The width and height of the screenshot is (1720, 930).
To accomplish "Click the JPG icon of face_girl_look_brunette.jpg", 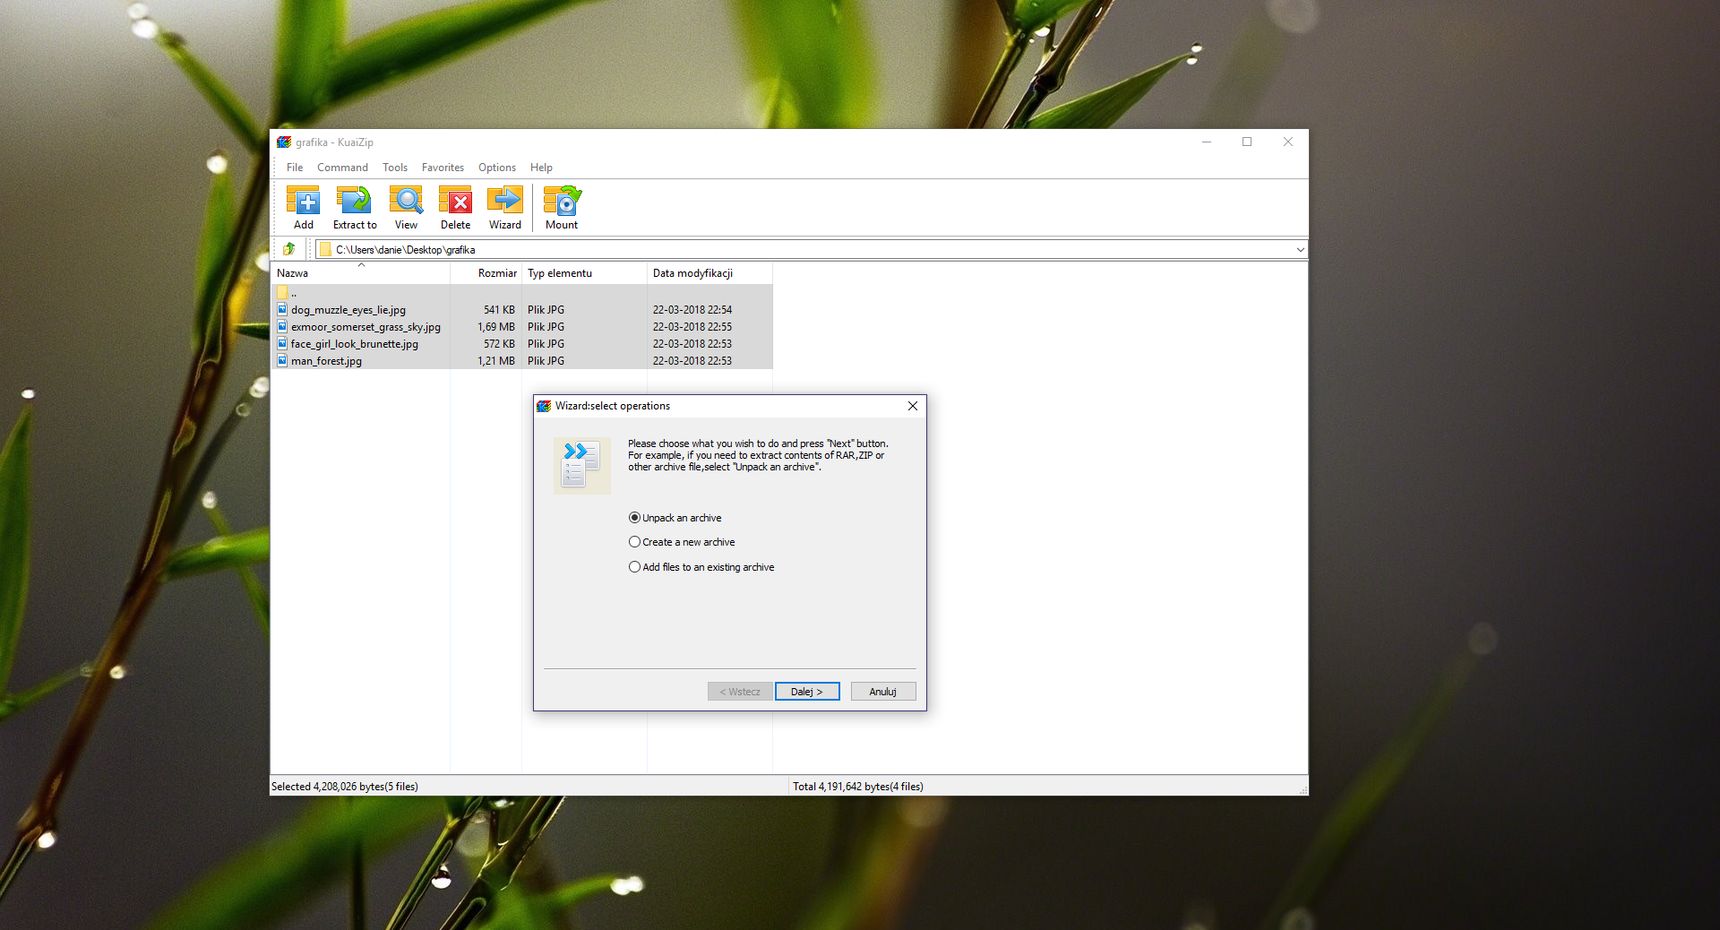I will click(282, 344).
